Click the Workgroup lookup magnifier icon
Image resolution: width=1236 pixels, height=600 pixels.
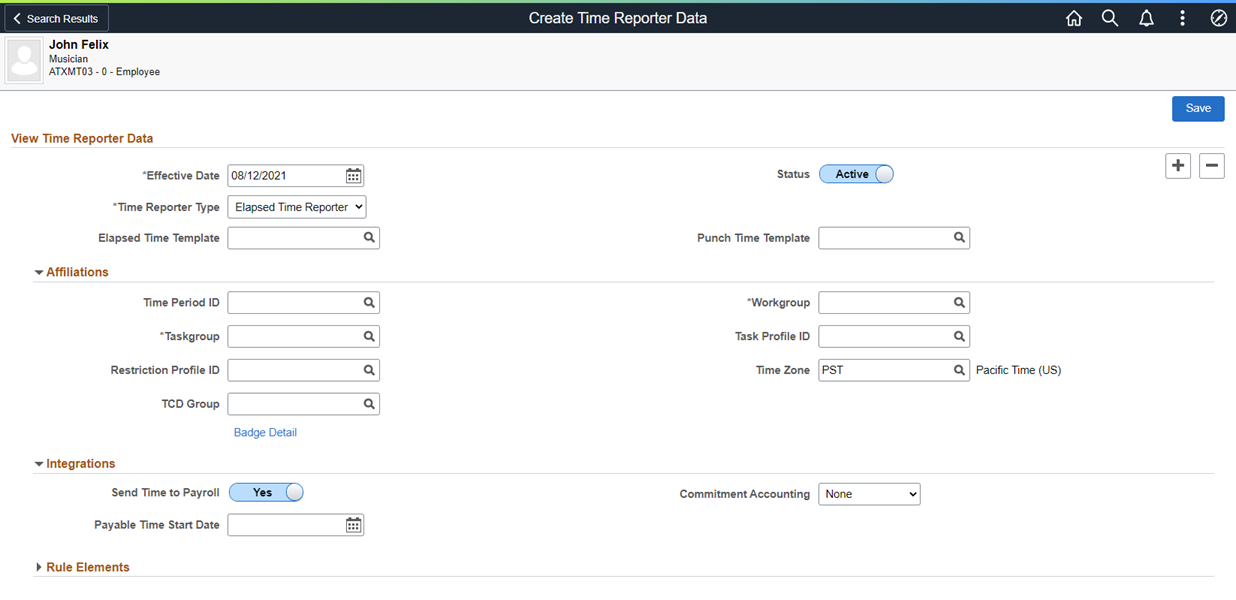(x=959, y=302)
